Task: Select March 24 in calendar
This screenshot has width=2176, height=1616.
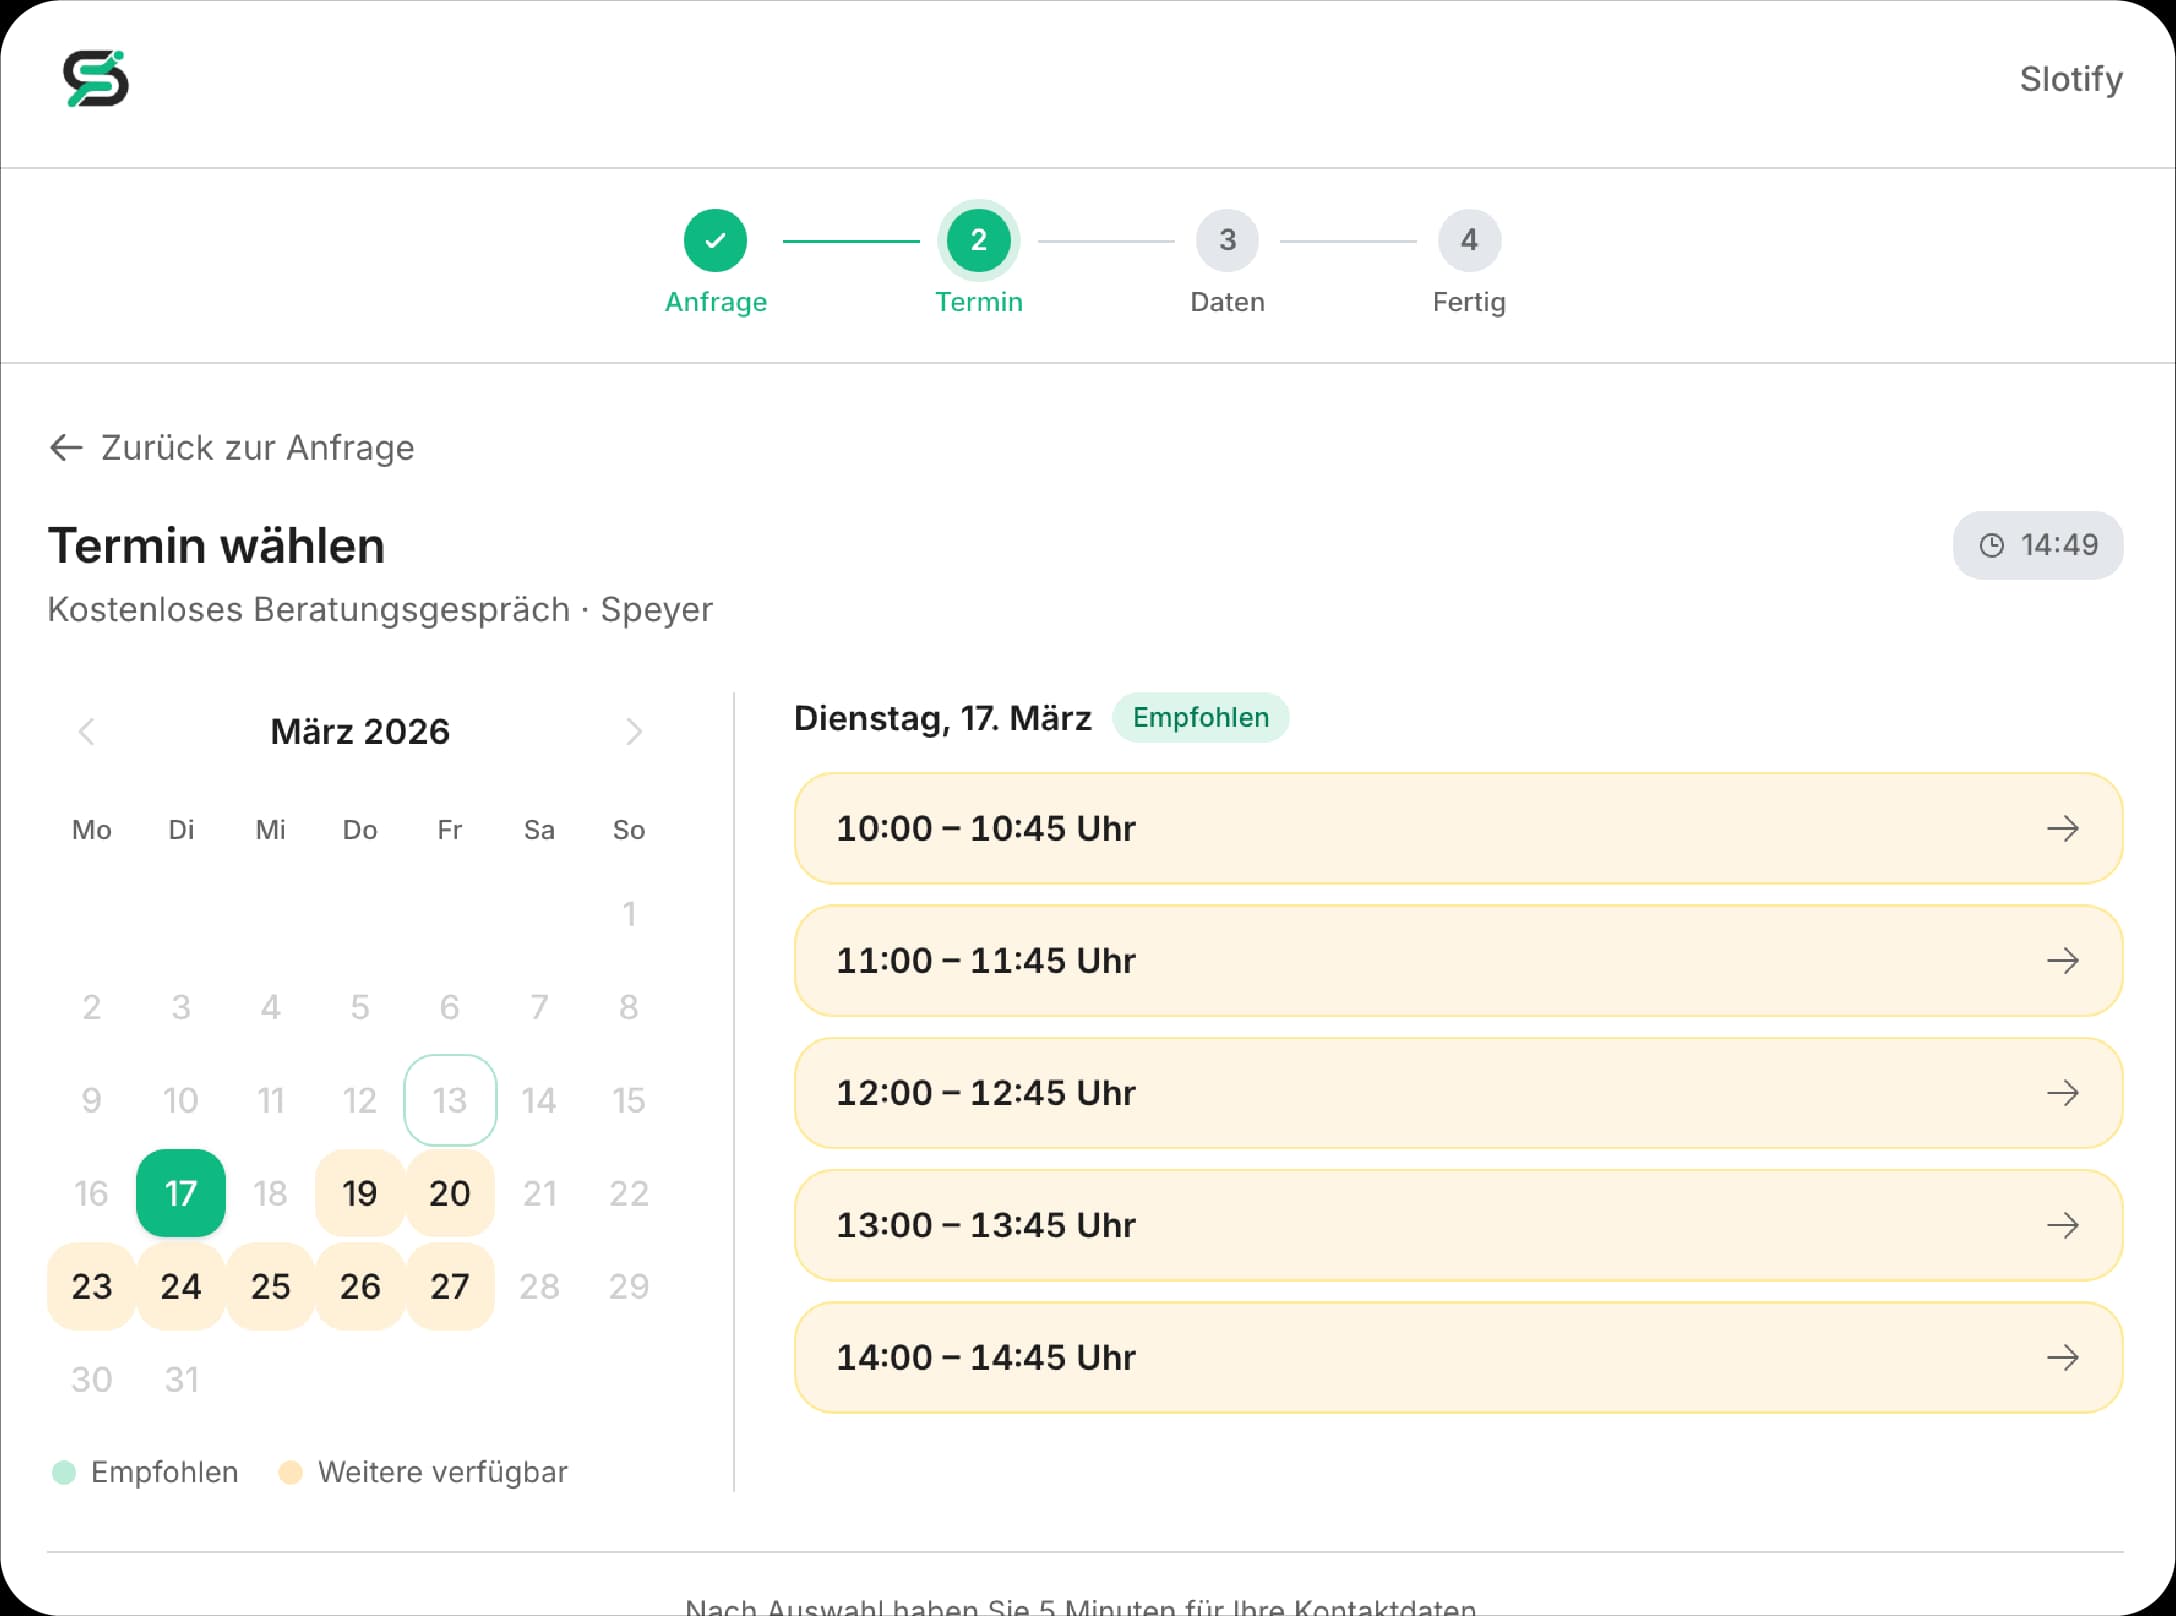Action: click(x=181, y=1286)
